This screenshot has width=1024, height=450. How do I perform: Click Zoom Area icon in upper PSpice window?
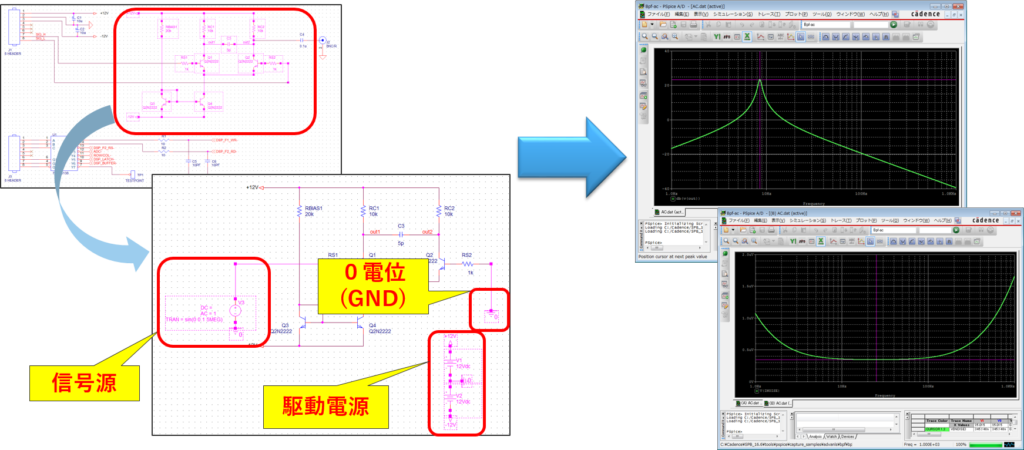coord(665,37)
